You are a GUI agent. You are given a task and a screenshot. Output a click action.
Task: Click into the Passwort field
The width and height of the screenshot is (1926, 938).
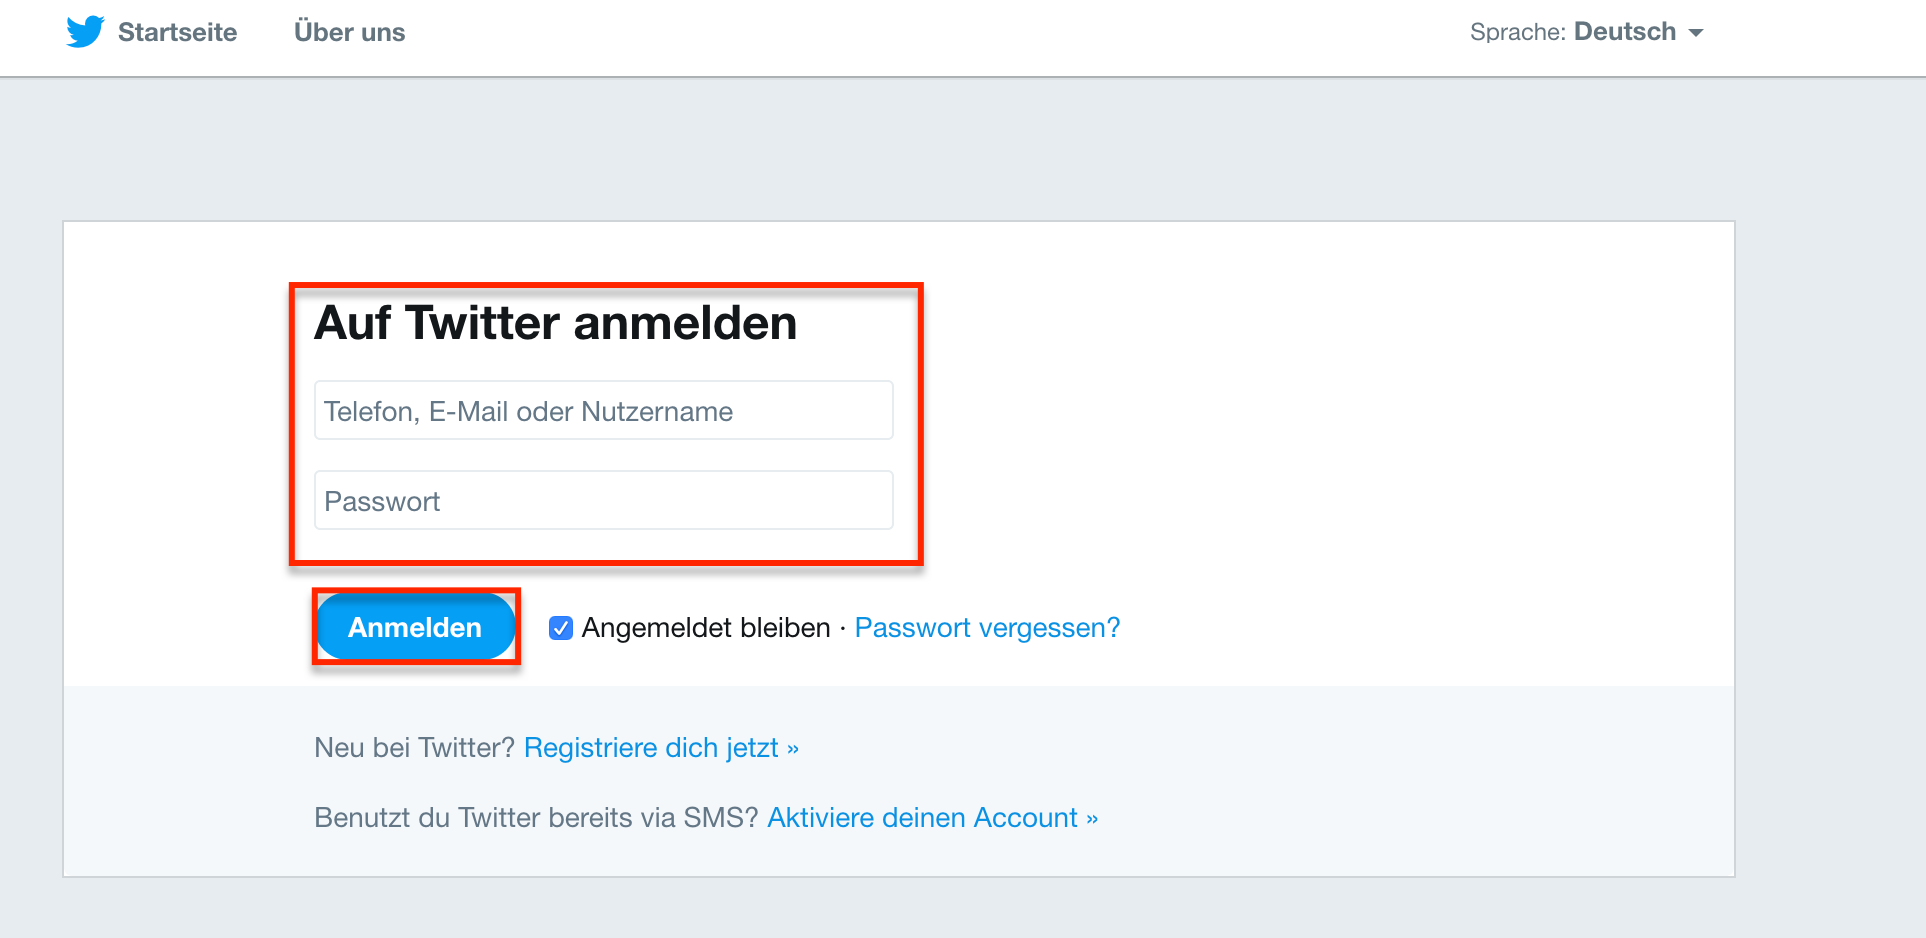603,501
